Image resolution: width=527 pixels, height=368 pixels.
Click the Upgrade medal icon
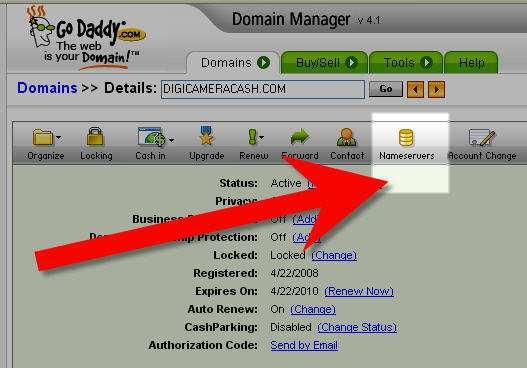point(206,136)
